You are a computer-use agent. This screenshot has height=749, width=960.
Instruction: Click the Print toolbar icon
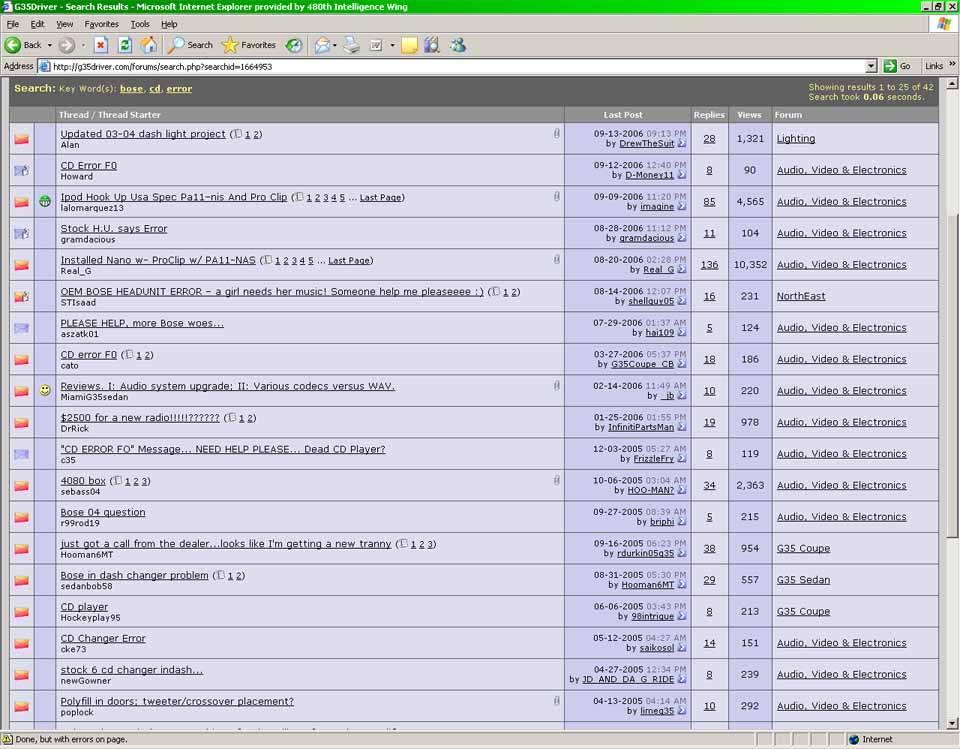coord(351,45)
